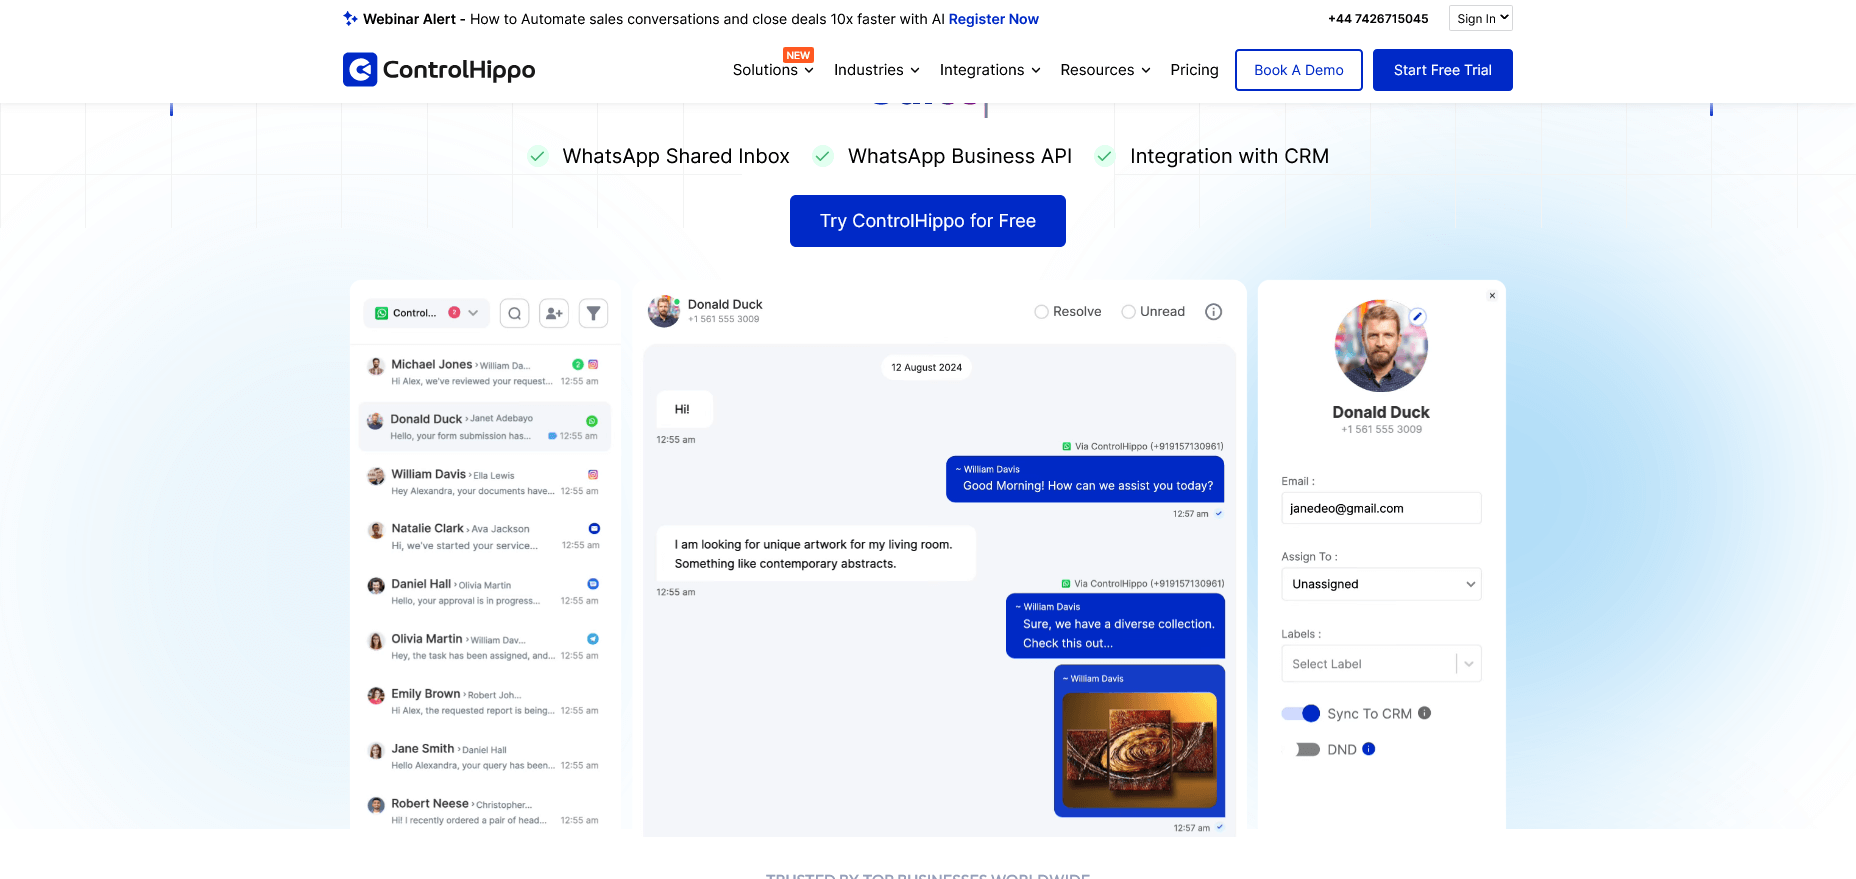Open the Assign To dropdown
The height and width of the screenshot is (879, 1856).
click(1380, 584)
